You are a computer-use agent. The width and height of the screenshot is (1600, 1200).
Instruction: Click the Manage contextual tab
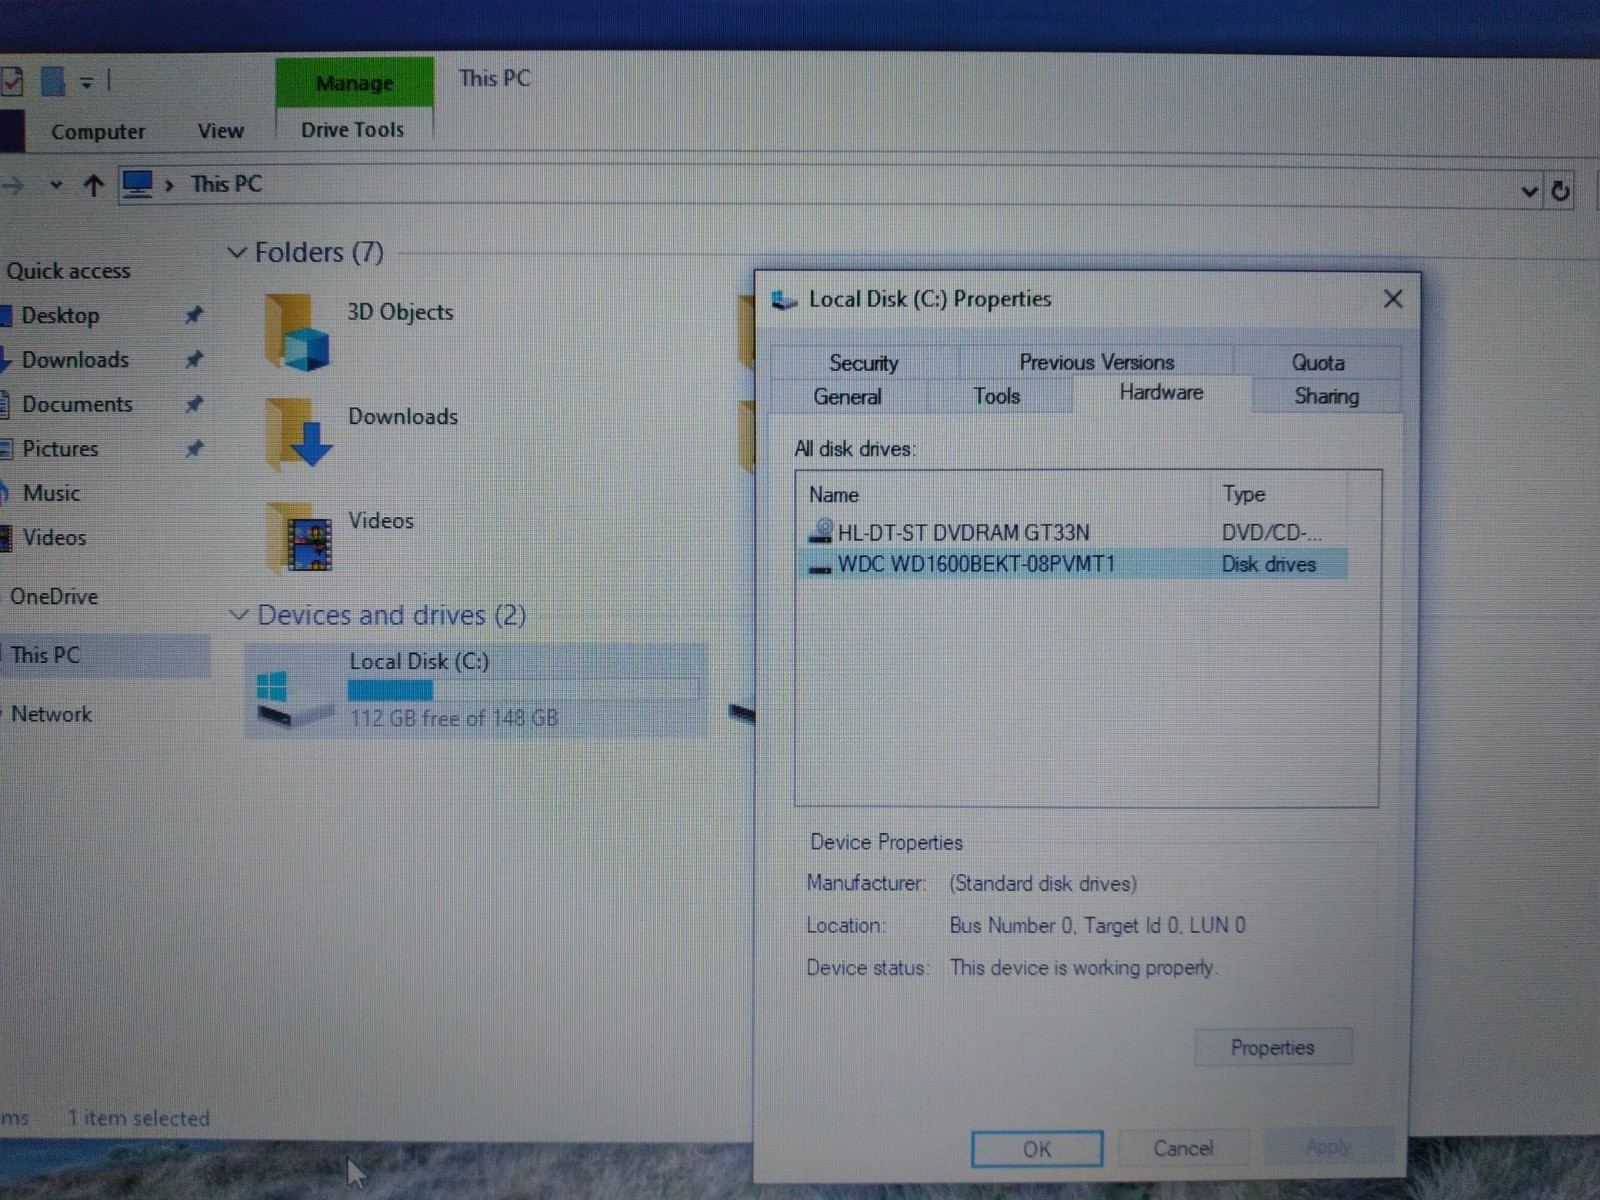tap(355, 83)
